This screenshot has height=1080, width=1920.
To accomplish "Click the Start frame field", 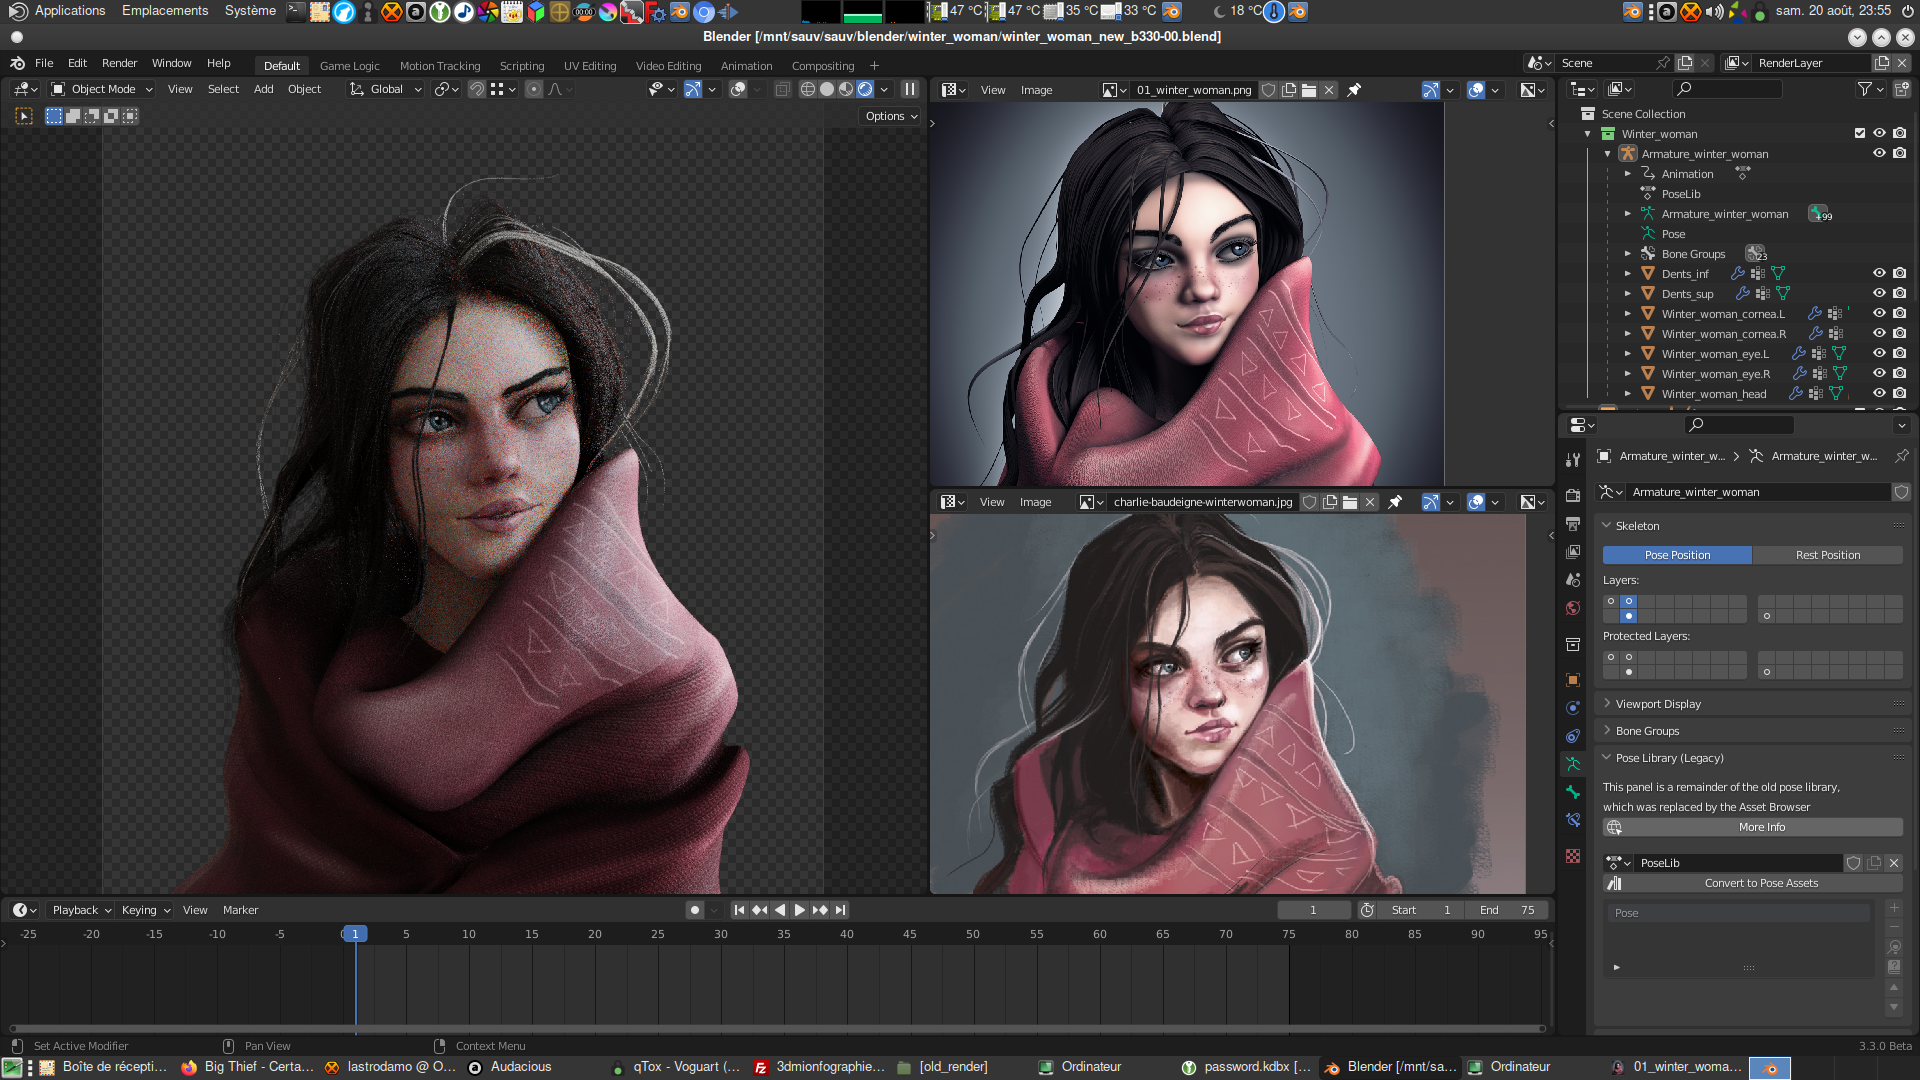I will pos(1420,910).
